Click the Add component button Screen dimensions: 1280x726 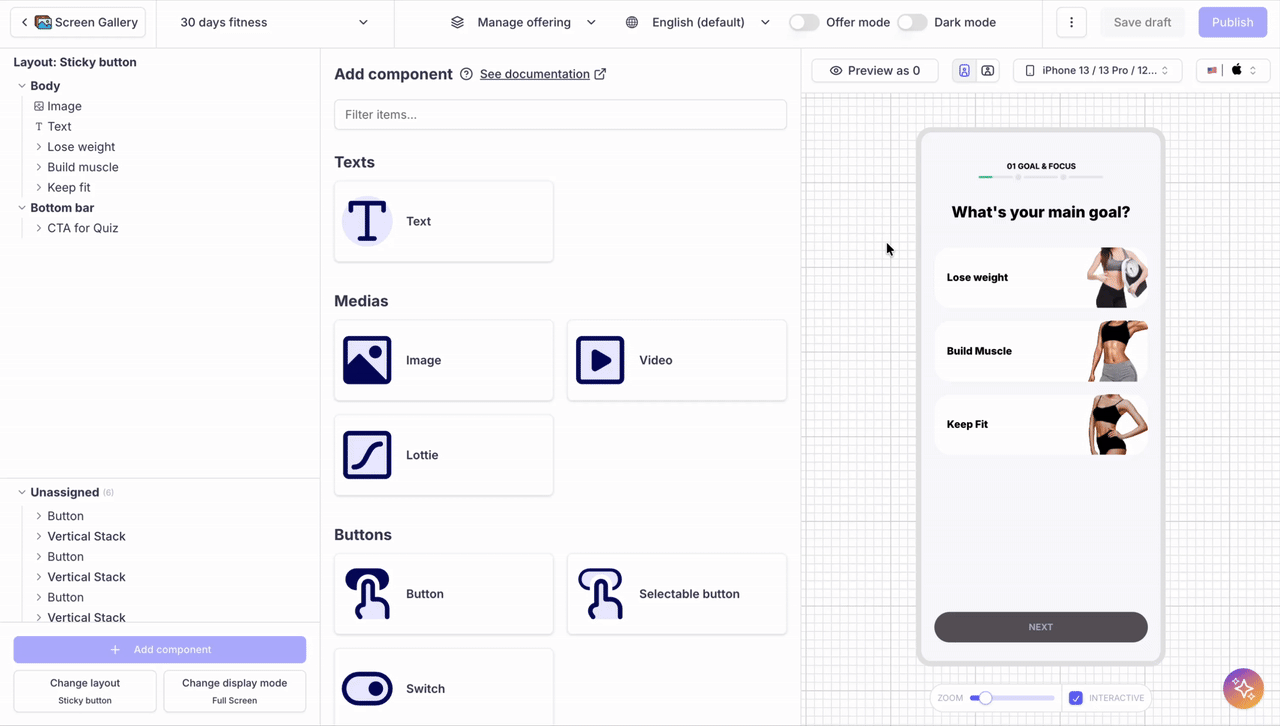coord(160,650)
